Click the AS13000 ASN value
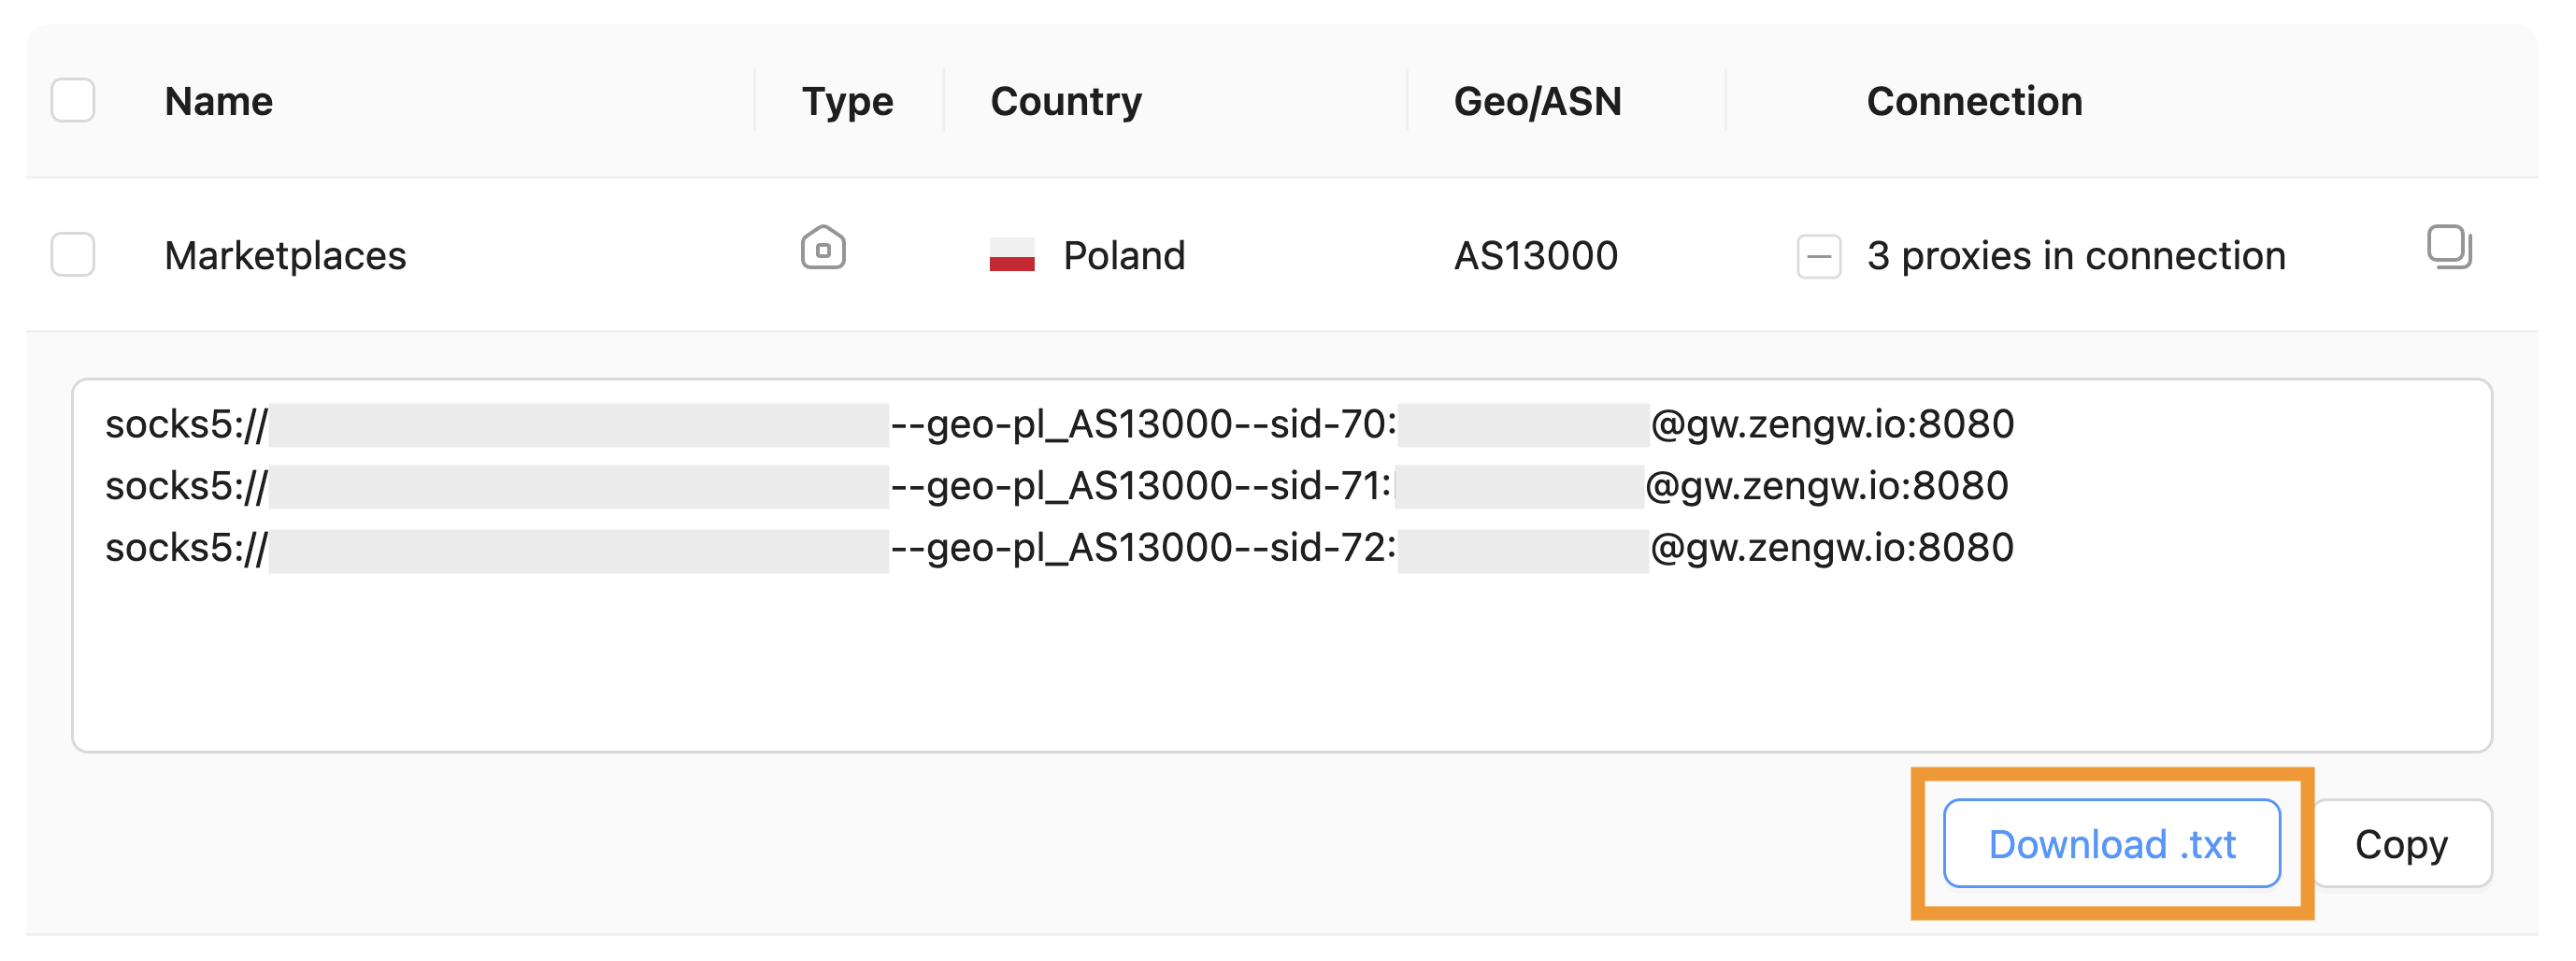Viewport: 2576px width, 961px height. click(x=1536, y=255)
